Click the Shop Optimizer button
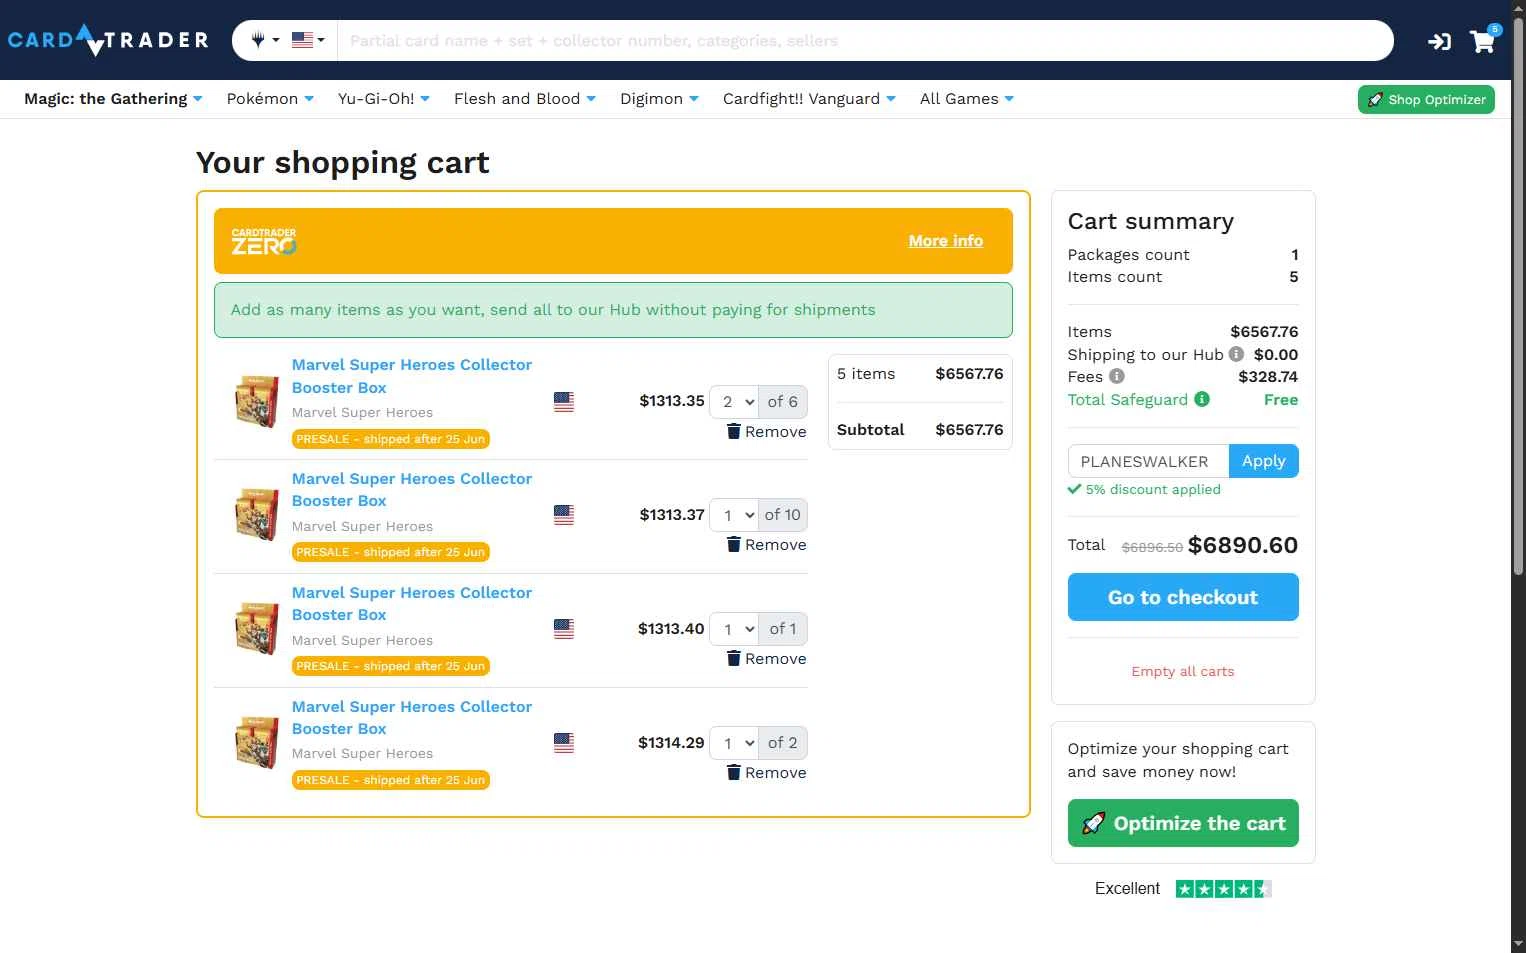The height and width of the screenshot is (953, 1526). click(x=1426, y=99)
